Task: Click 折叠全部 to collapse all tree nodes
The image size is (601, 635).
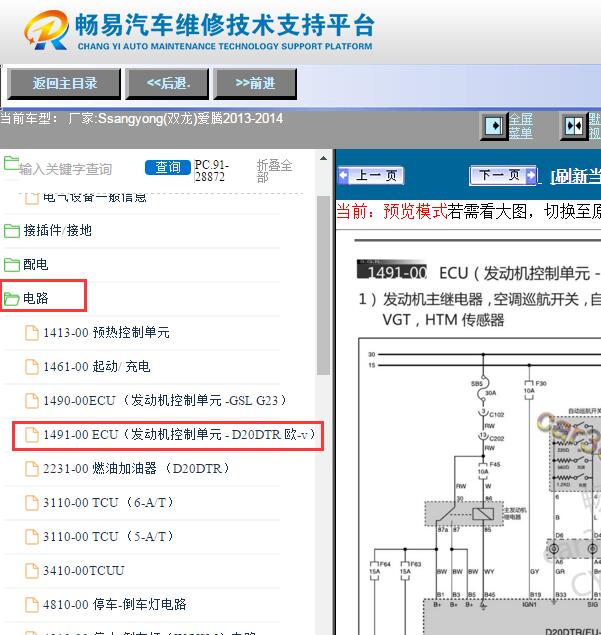Action: click(x=274, y=171)
